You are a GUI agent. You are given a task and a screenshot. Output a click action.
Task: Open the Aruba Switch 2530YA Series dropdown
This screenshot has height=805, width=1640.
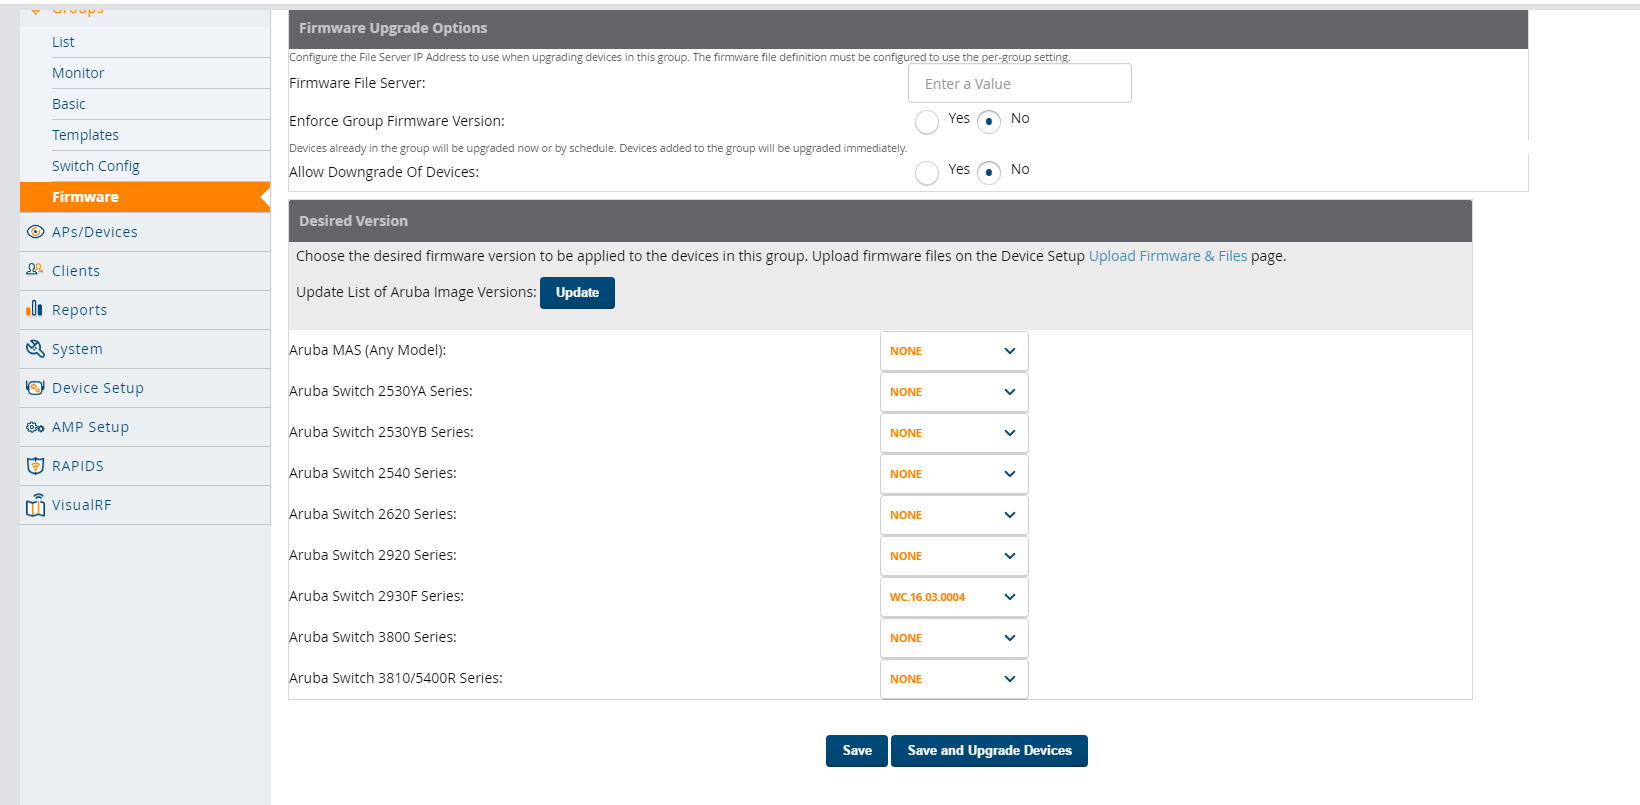[x=954, y=392]
